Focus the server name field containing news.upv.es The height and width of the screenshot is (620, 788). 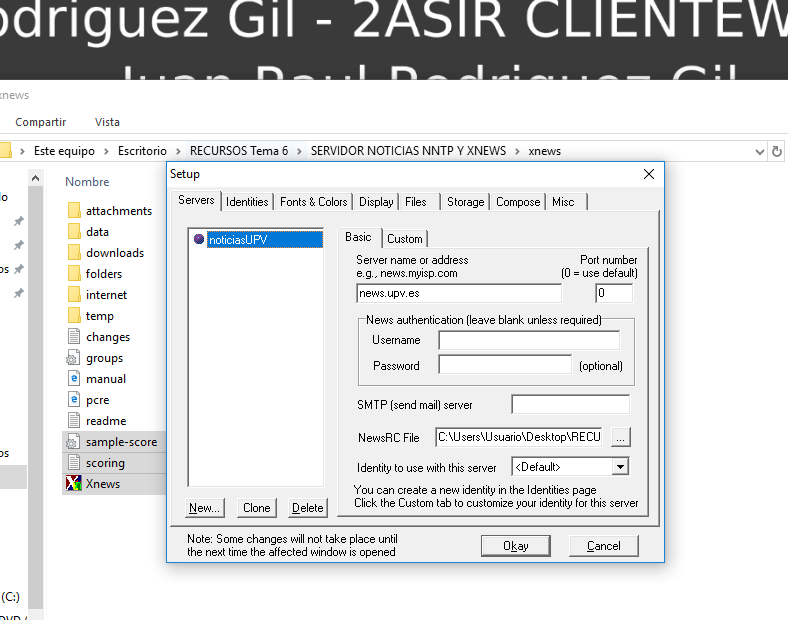[x=459, y=293]
